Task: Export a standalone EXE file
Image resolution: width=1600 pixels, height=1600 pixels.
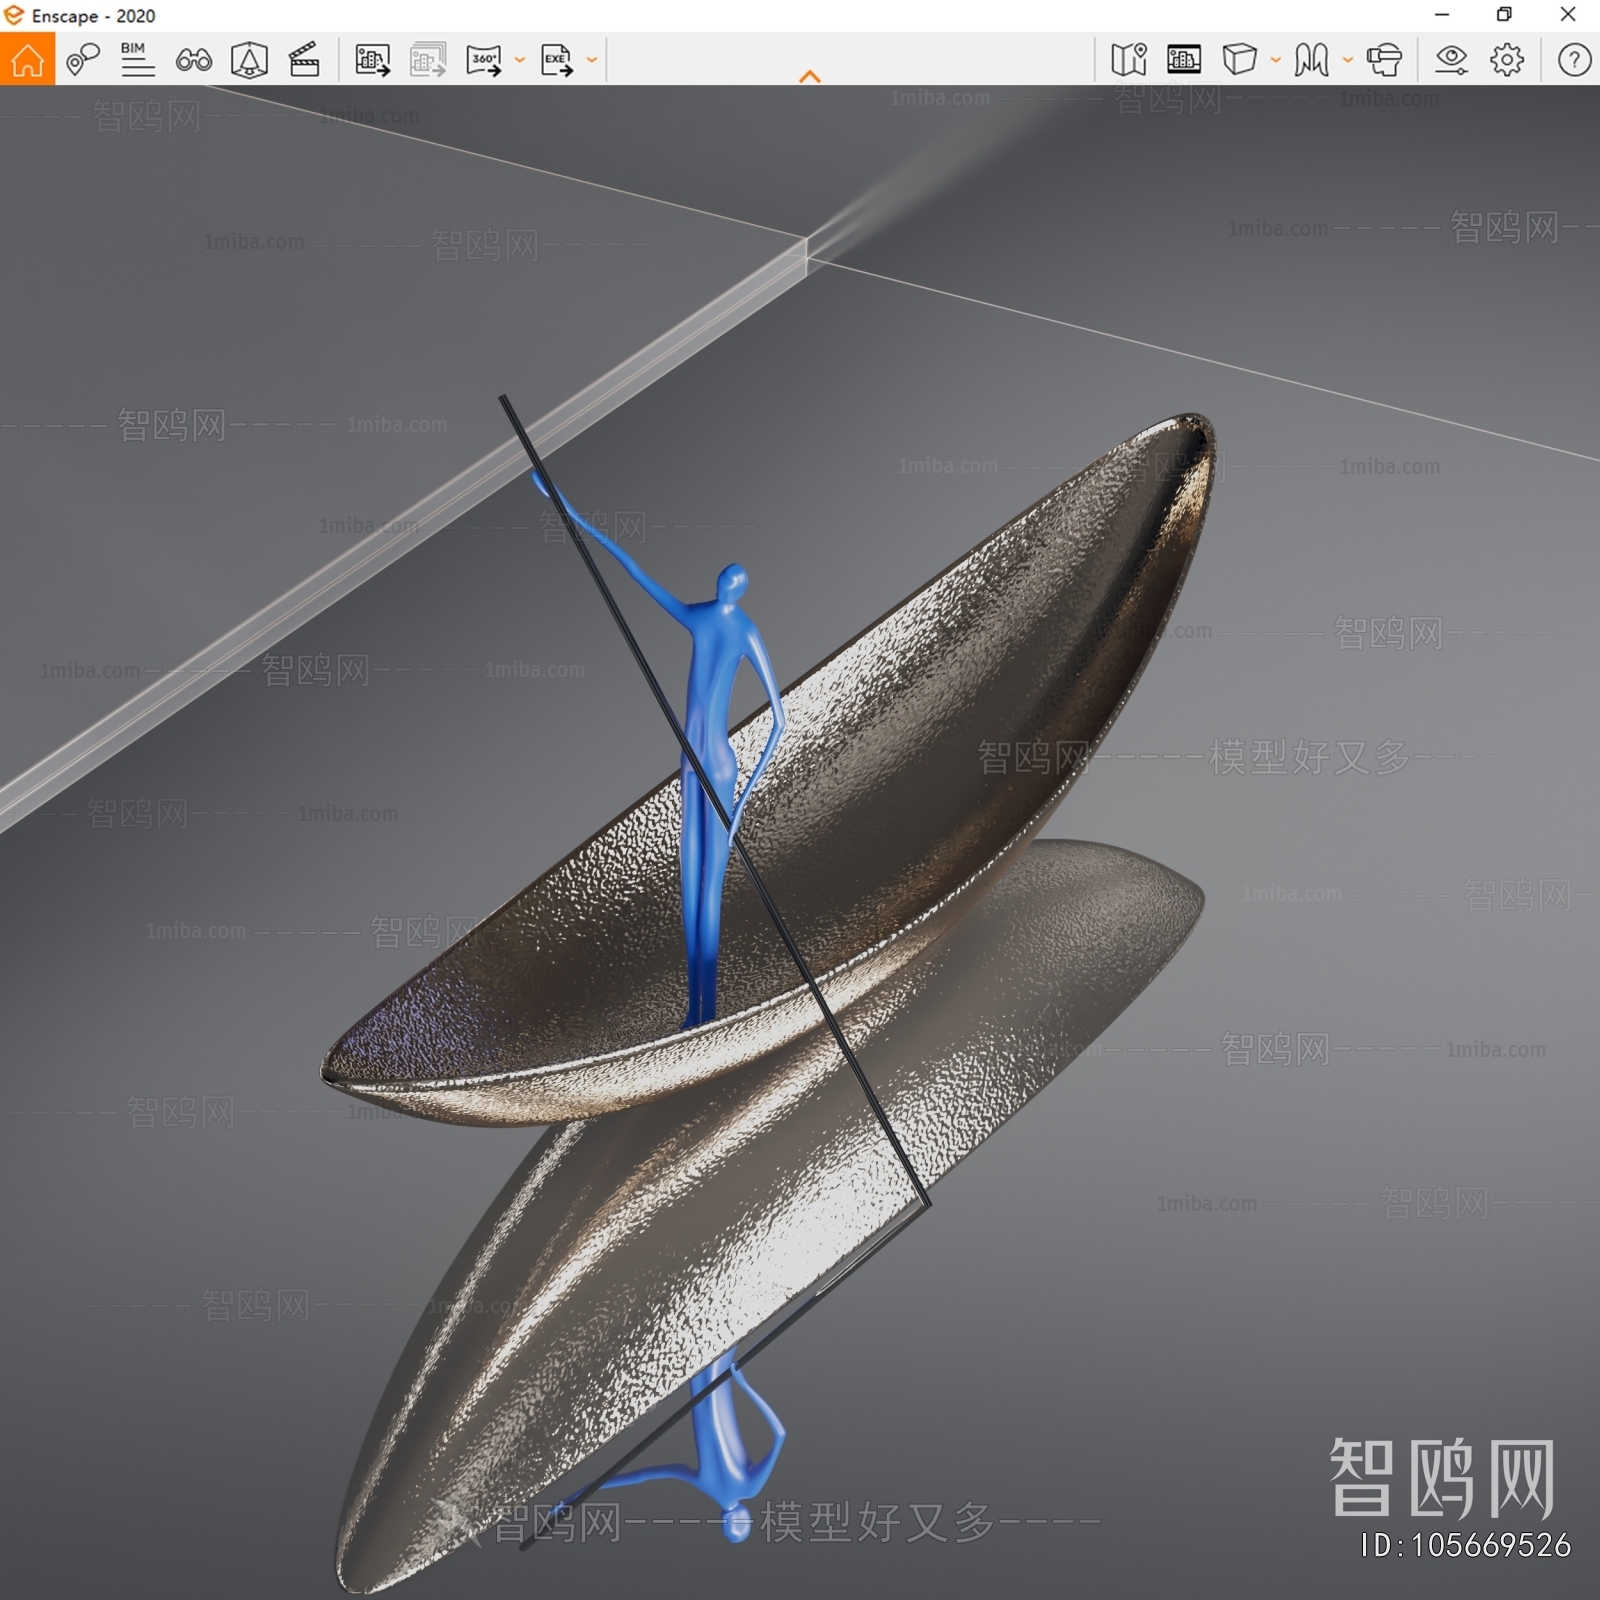Action: pos(557,60)
